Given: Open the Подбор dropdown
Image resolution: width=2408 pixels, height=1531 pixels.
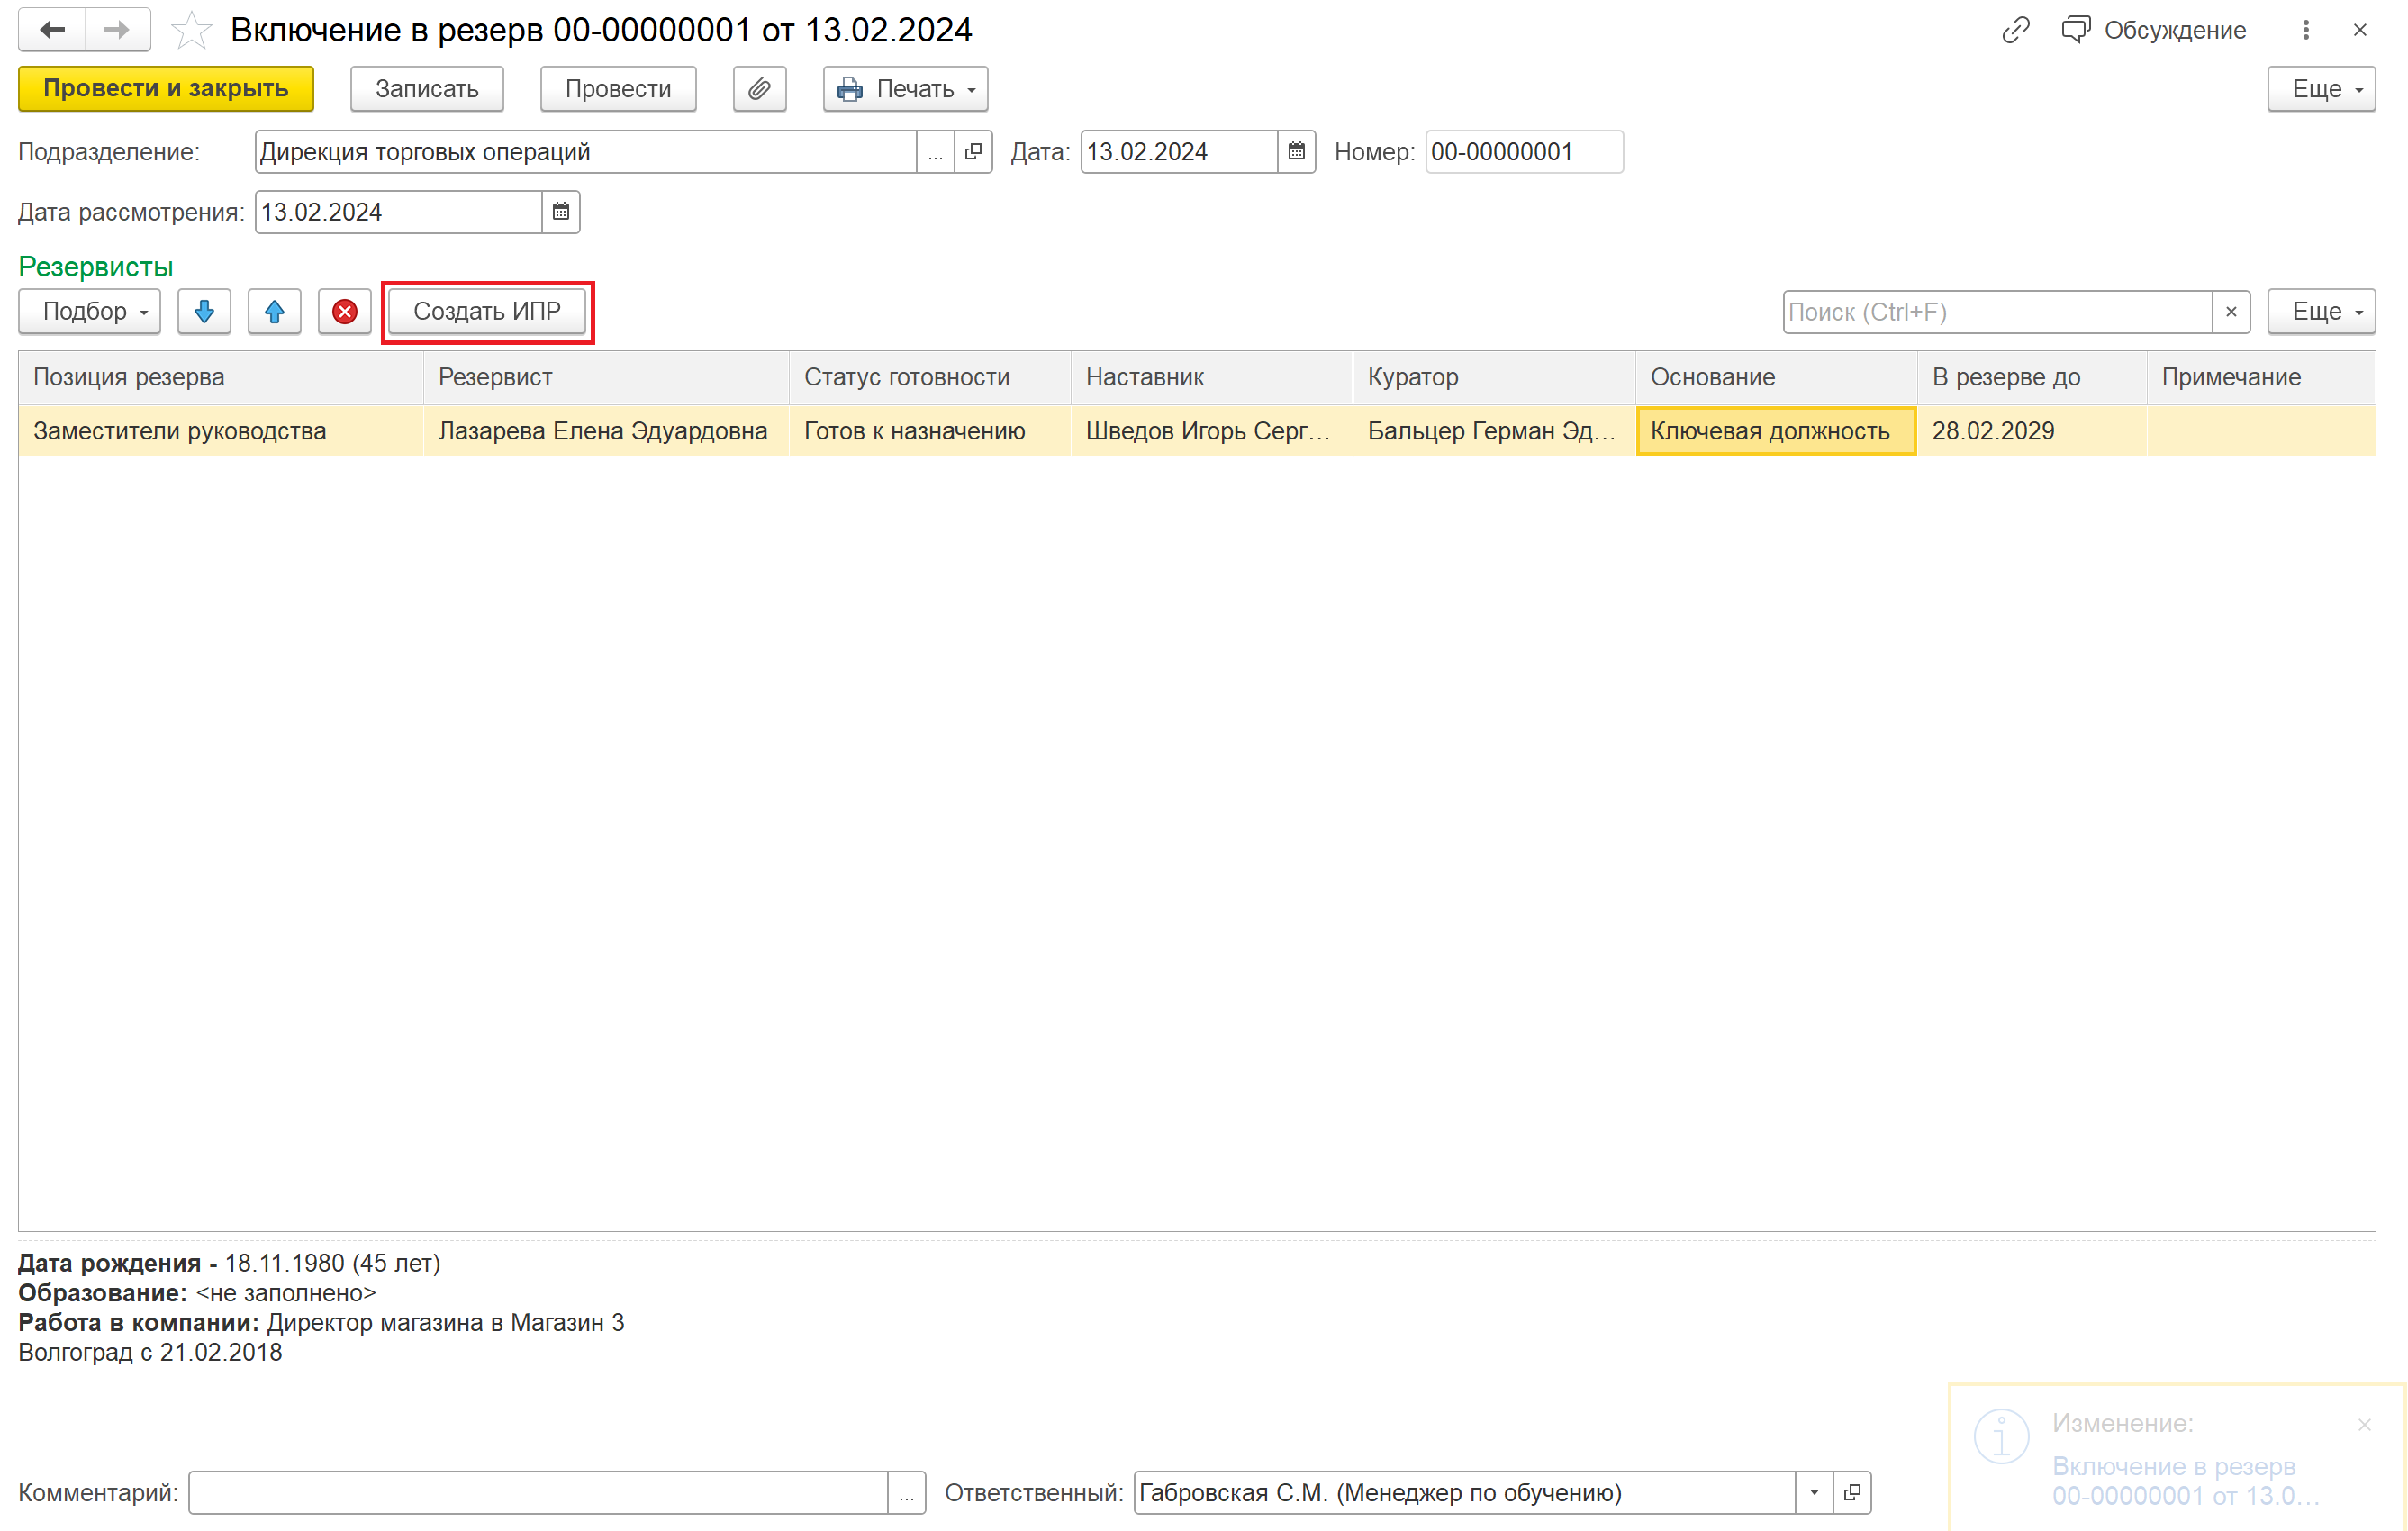Looking at the screenshot, I should pyautogui.click(x=94, y=312).
